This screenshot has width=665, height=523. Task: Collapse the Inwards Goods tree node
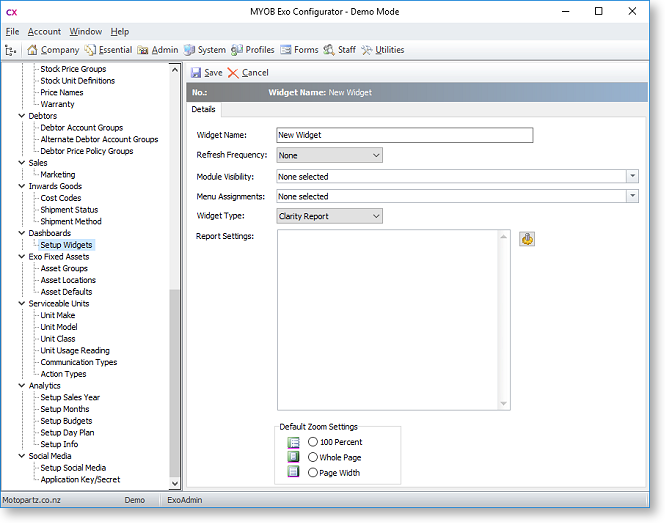22,186
